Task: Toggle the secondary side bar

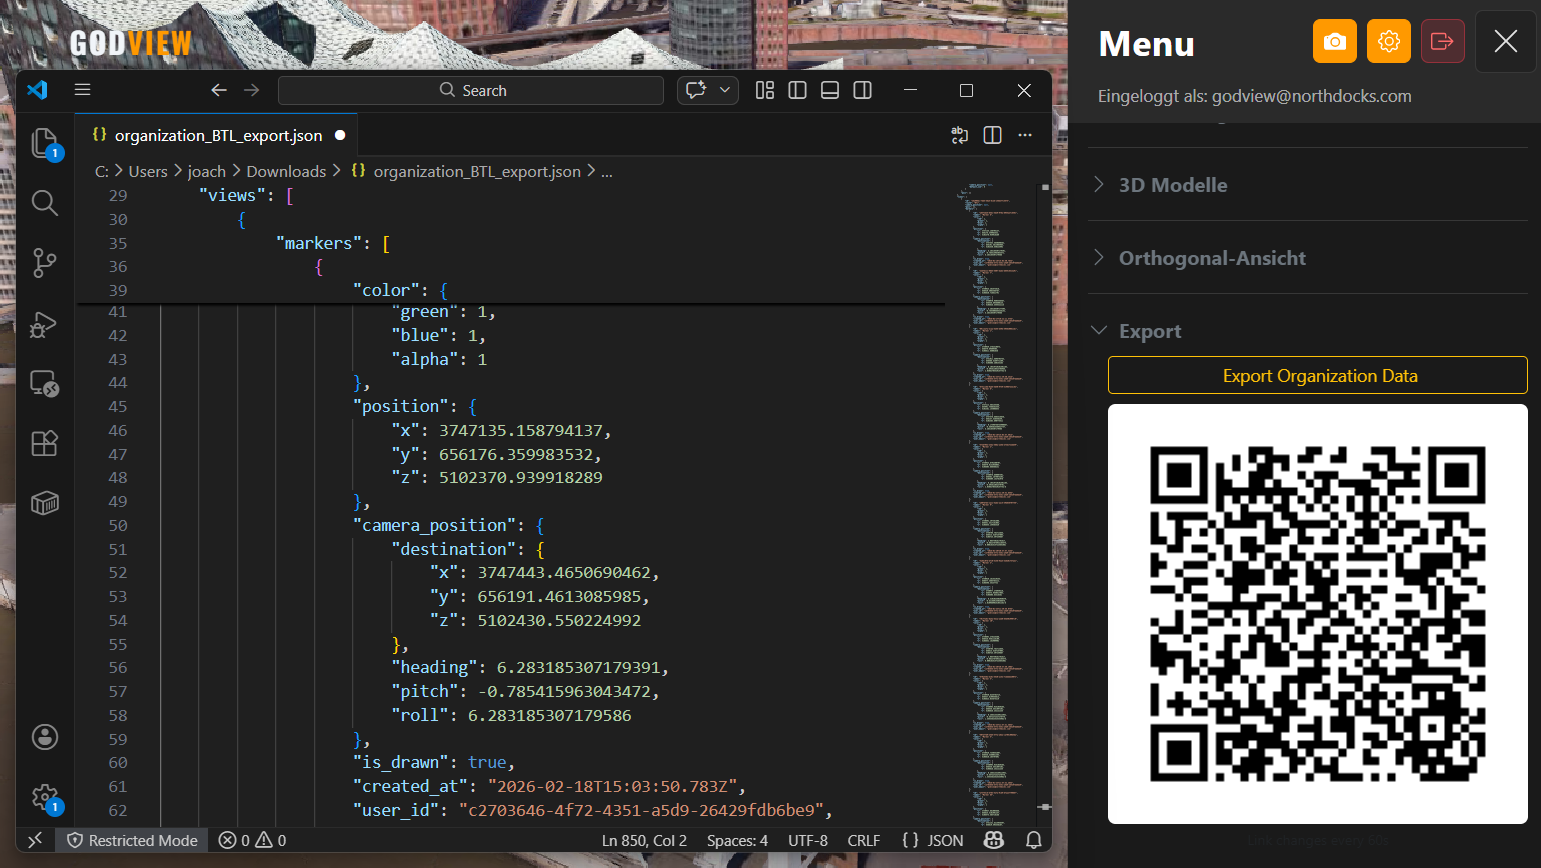Action: pos(862,90)
